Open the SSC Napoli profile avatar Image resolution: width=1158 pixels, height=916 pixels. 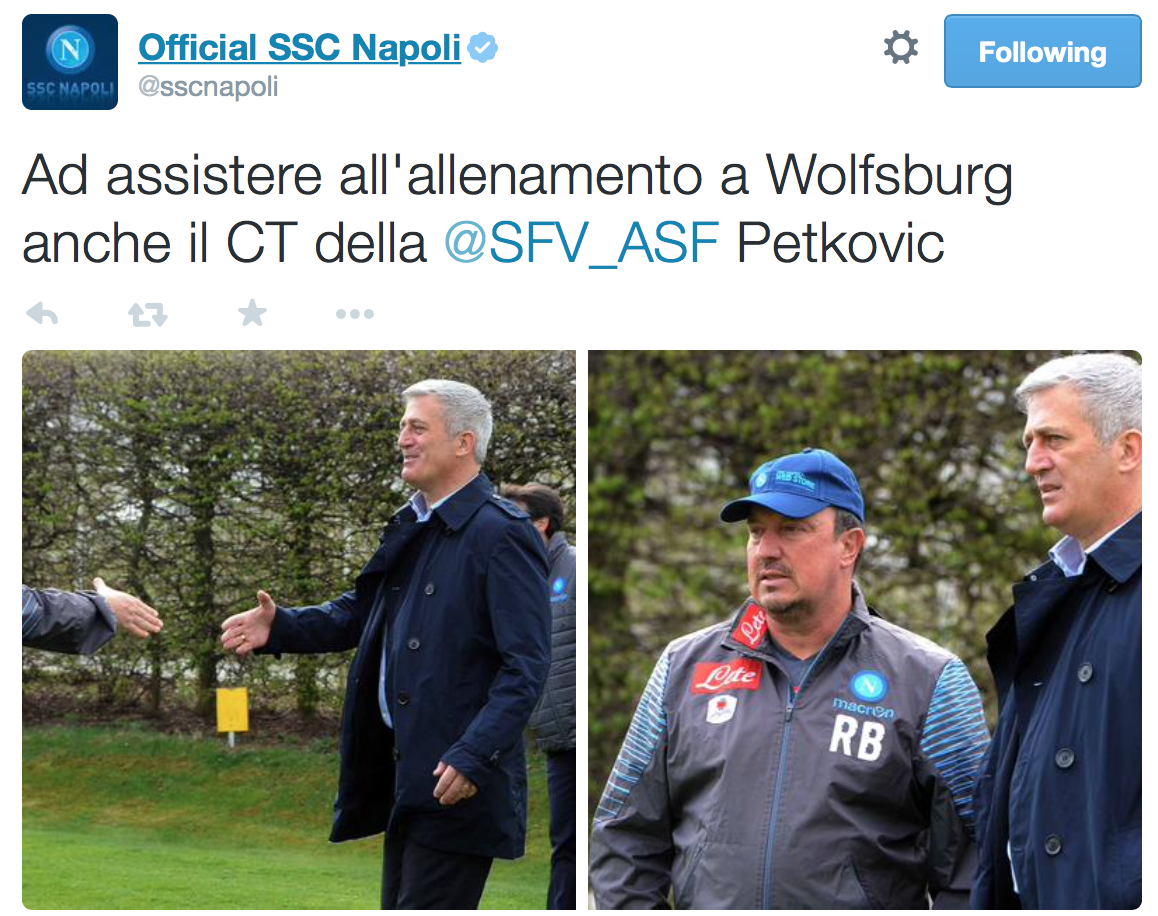[x=70, y=62]
